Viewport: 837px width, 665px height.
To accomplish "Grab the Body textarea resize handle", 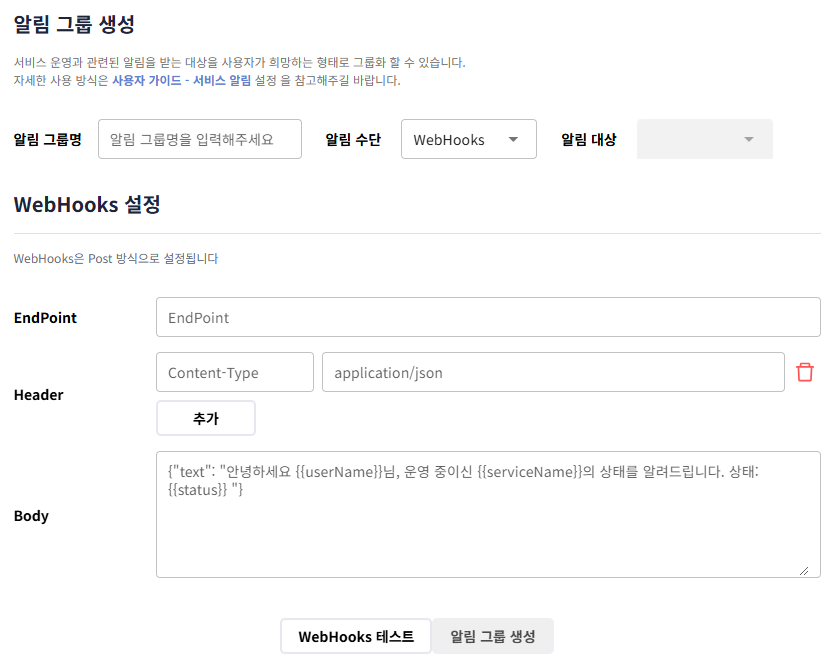I will [x=803, y=570].
